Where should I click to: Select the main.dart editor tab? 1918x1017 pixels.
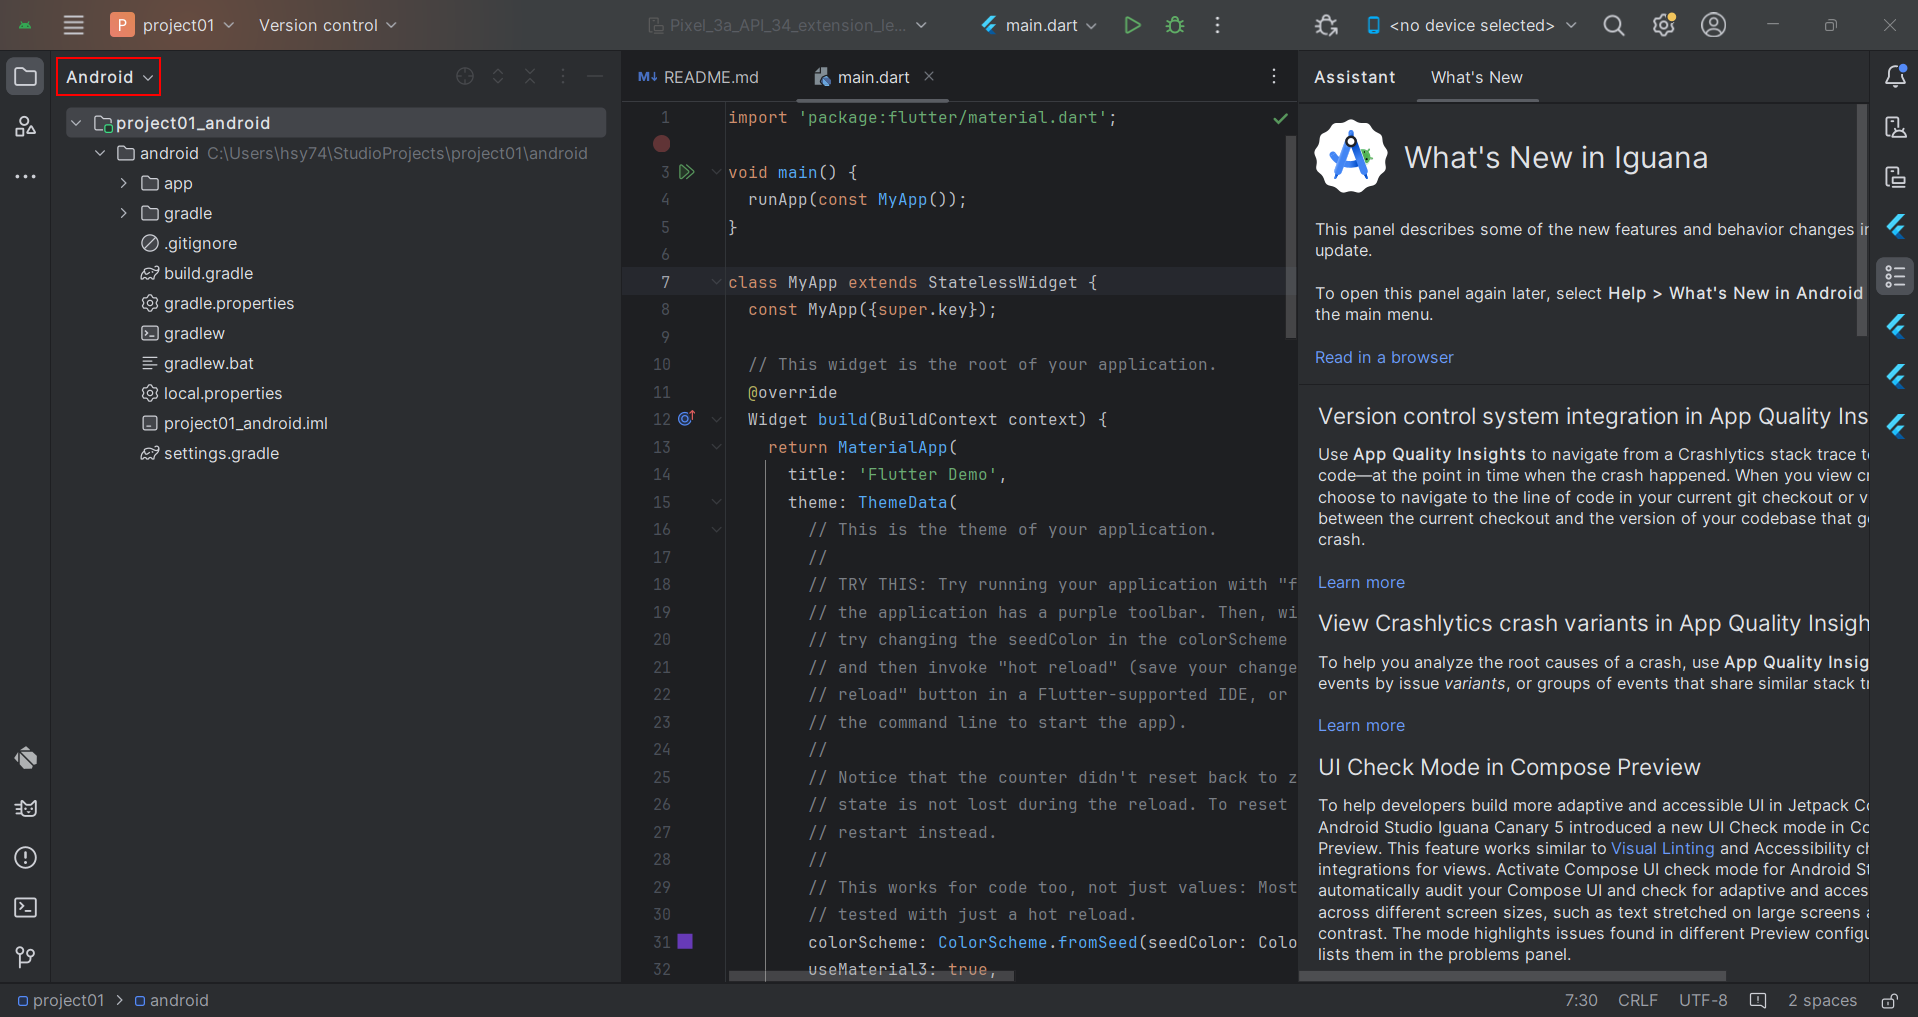(873, 77)
